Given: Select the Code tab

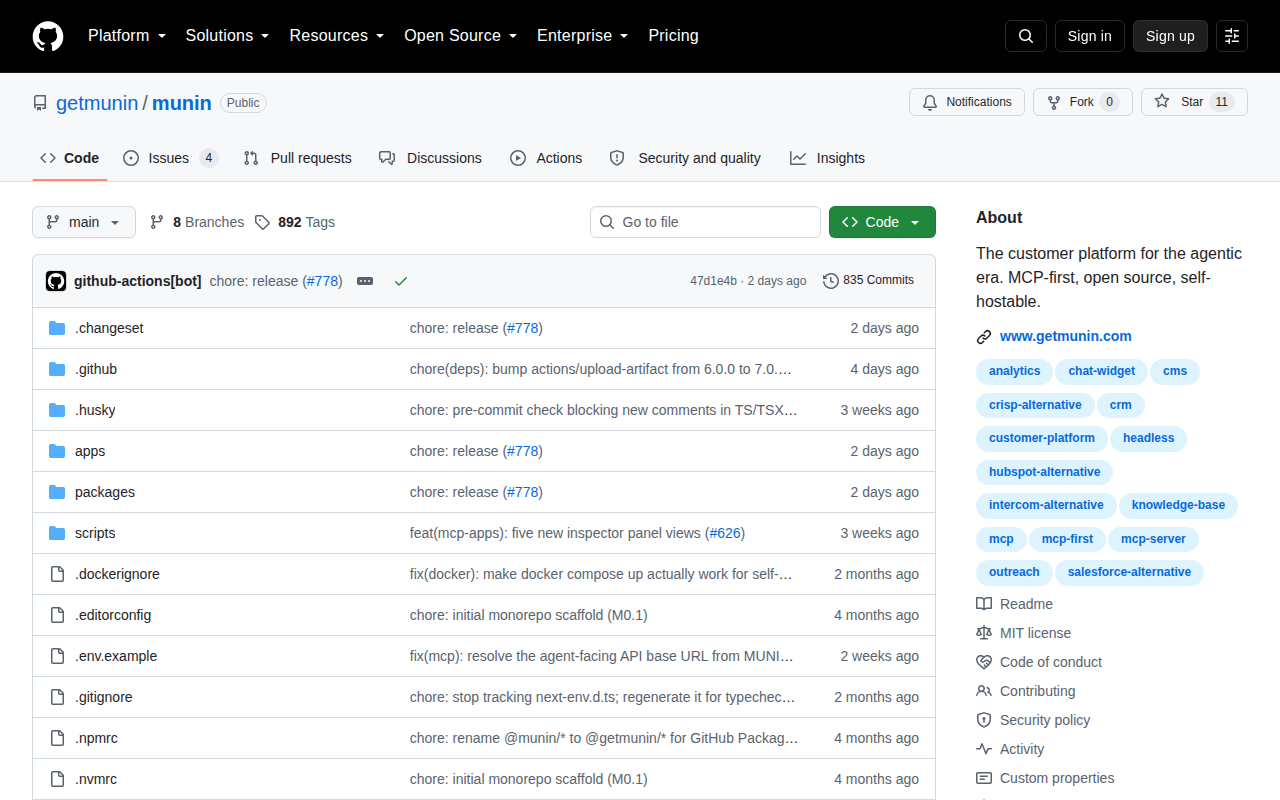Looking at the screenshot, I should 70,158.
